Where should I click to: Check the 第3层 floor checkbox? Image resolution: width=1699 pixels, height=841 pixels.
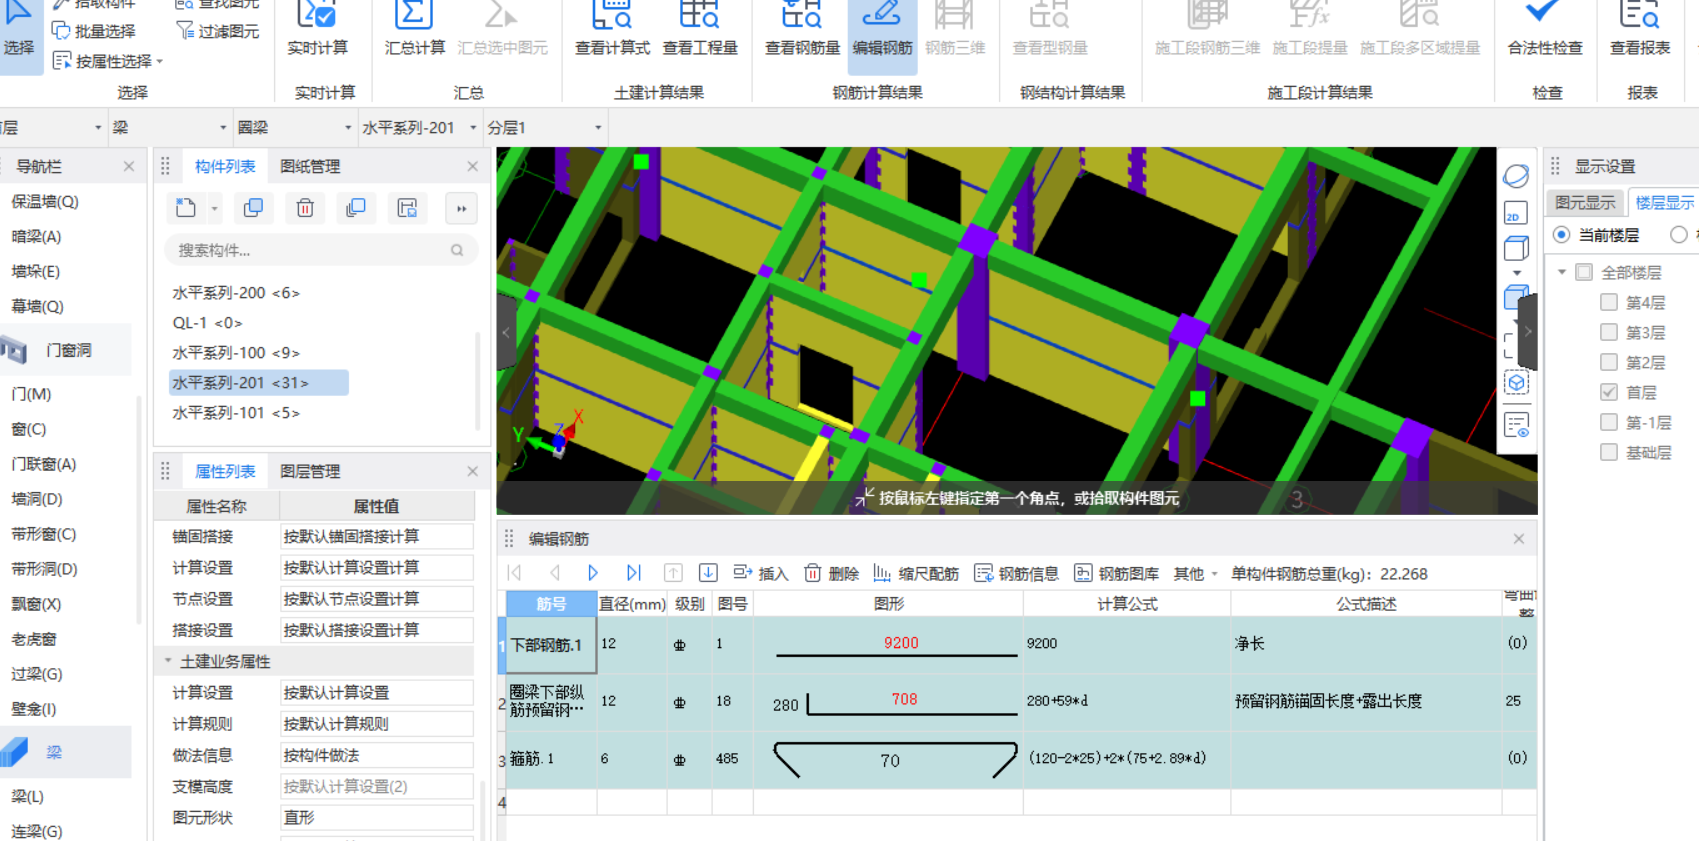1609,332
